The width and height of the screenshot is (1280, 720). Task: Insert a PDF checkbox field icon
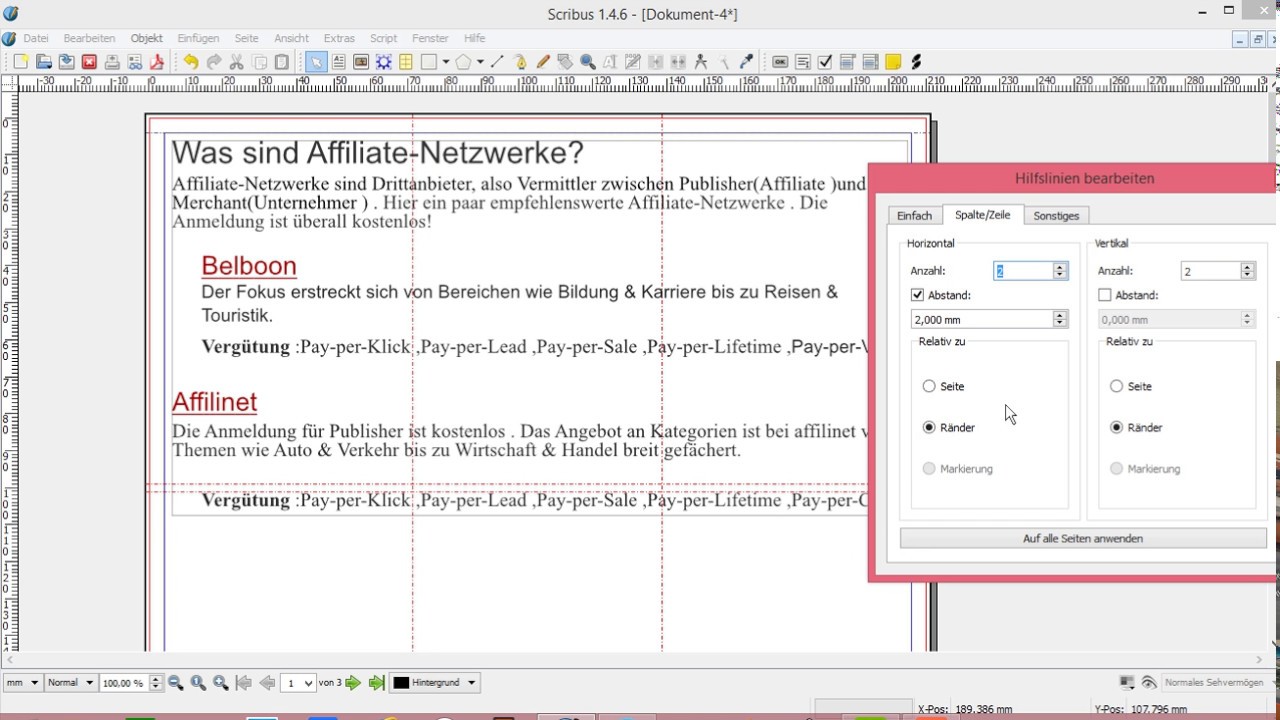pos(825,62)
